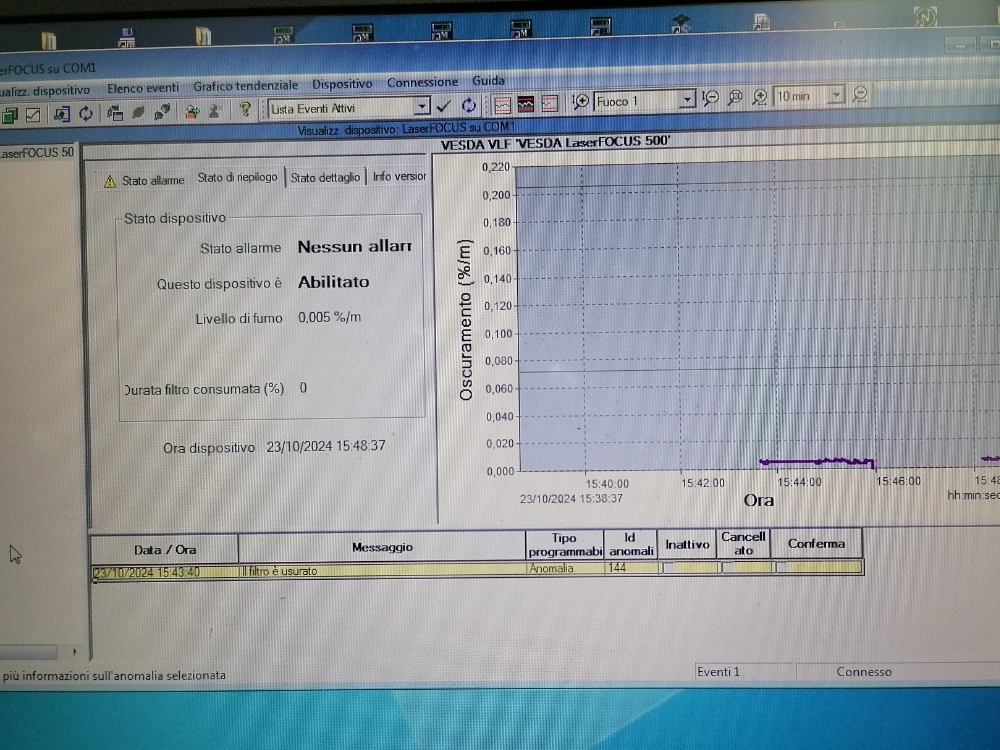Tick the Conferma checkbox in the filter anomaly row
The height and width of the screenshot is (750, 1000).
coord(780,566)
